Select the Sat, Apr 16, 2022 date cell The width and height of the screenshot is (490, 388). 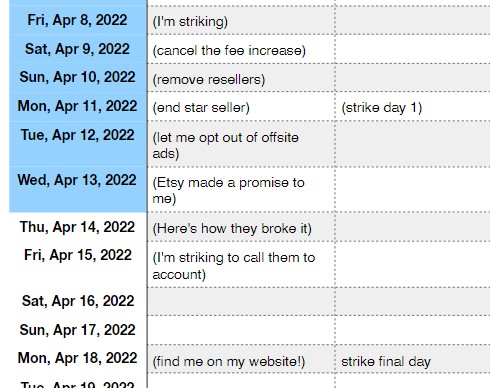click(78, 301)
